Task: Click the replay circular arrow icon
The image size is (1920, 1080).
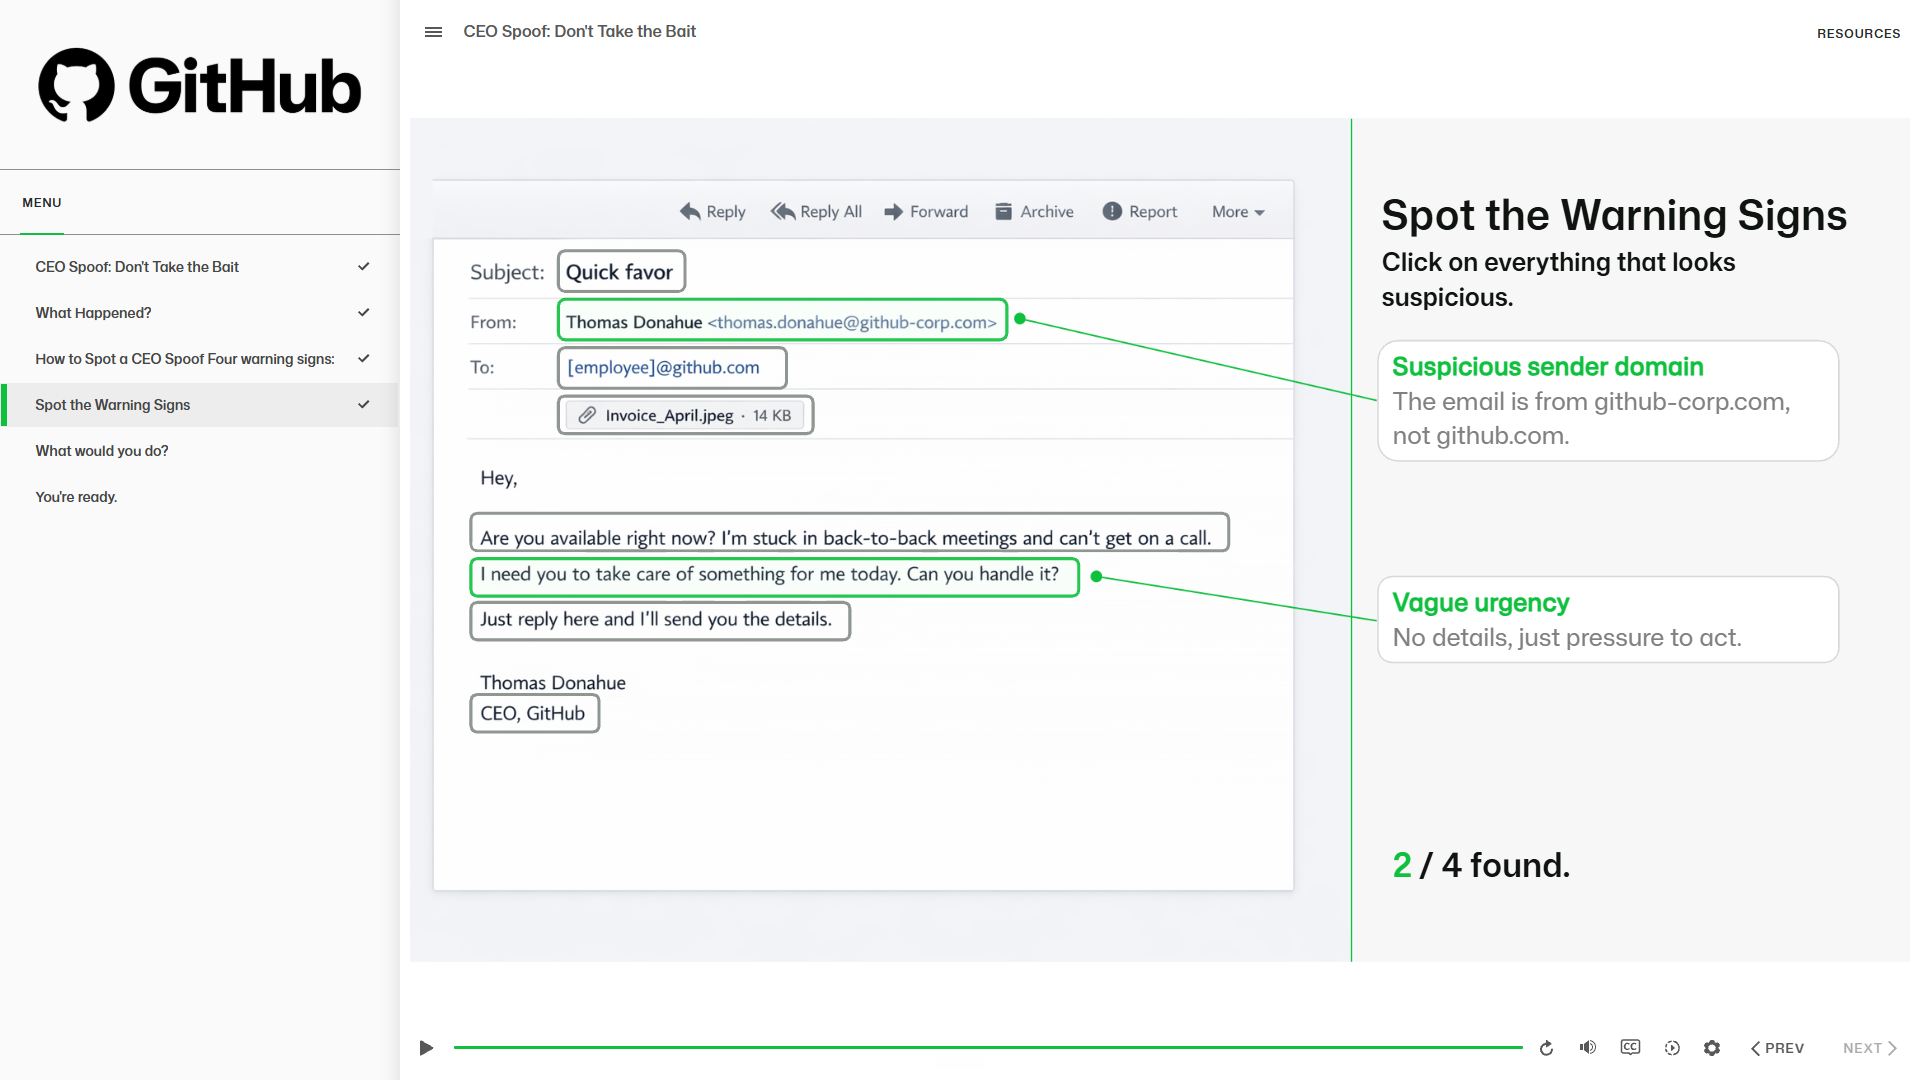Action: [x=1546, y=1048]
